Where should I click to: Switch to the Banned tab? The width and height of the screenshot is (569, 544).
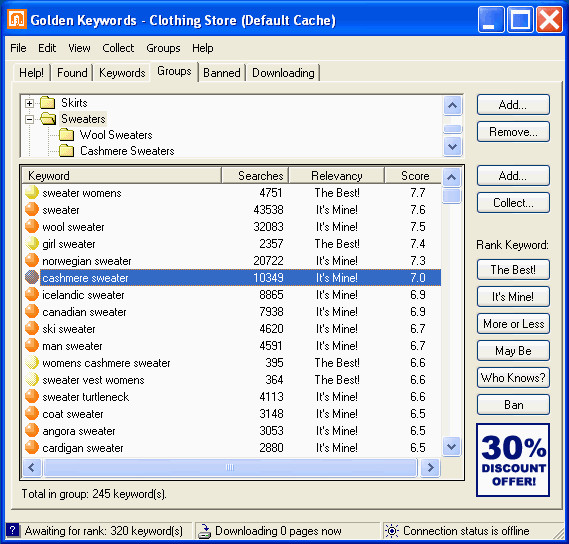point(222,73)
